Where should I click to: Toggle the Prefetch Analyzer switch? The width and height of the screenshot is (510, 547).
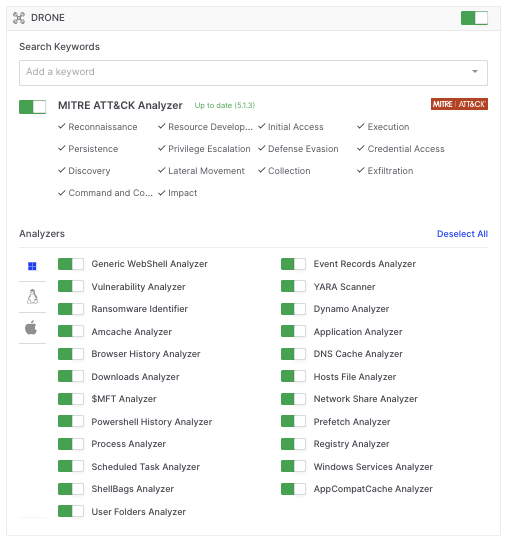[293, 421]
